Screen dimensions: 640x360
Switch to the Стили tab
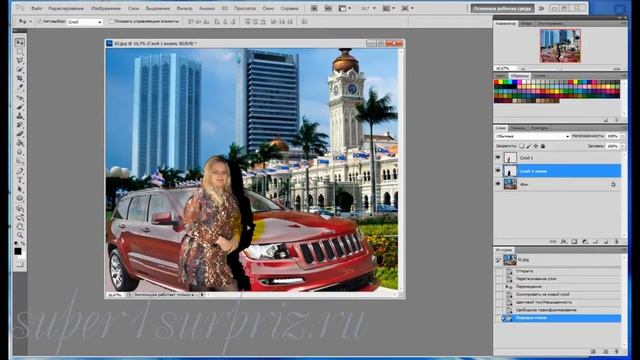tap(540, 76)
